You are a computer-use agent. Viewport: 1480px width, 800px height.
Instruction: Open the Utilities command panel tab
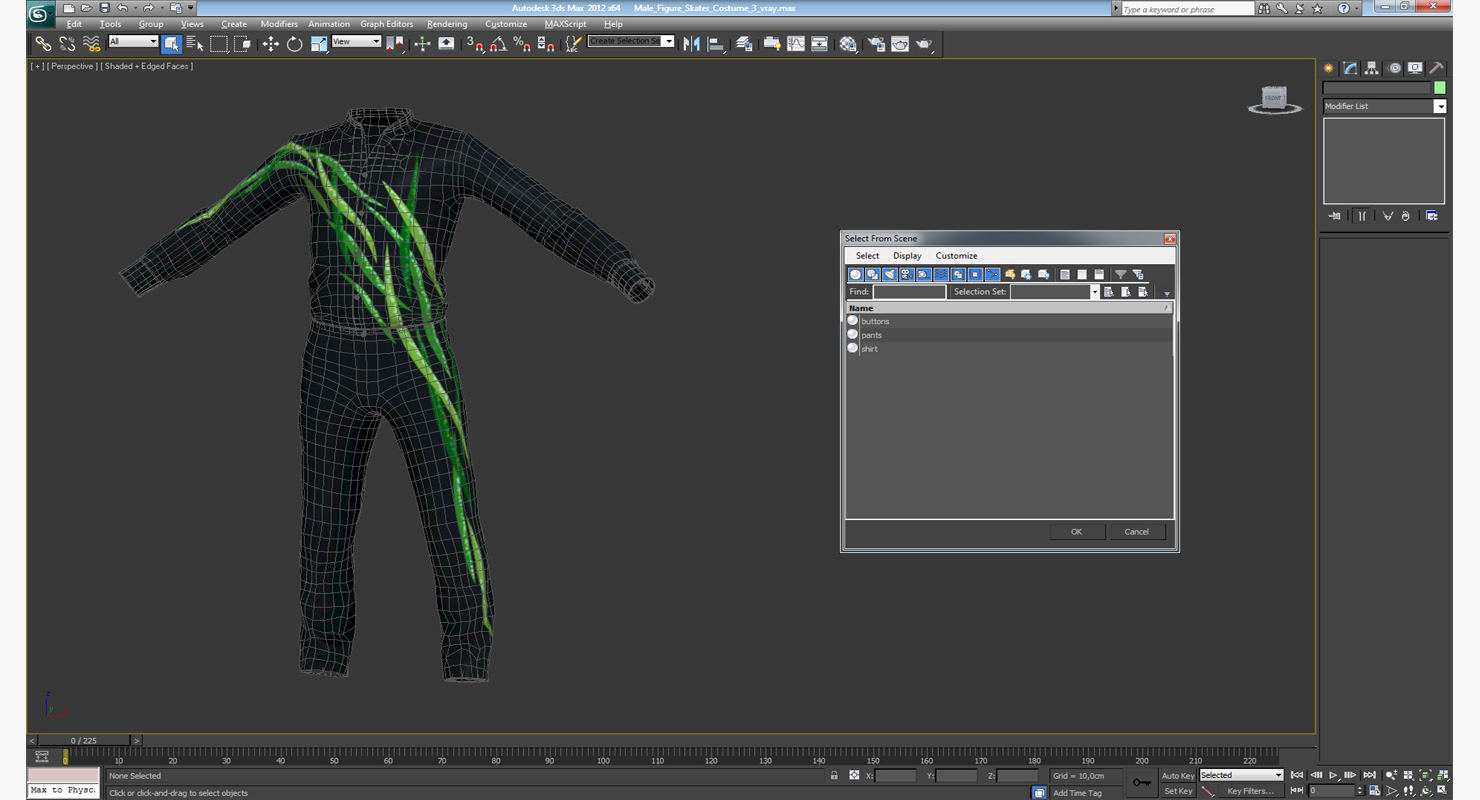1436,68
